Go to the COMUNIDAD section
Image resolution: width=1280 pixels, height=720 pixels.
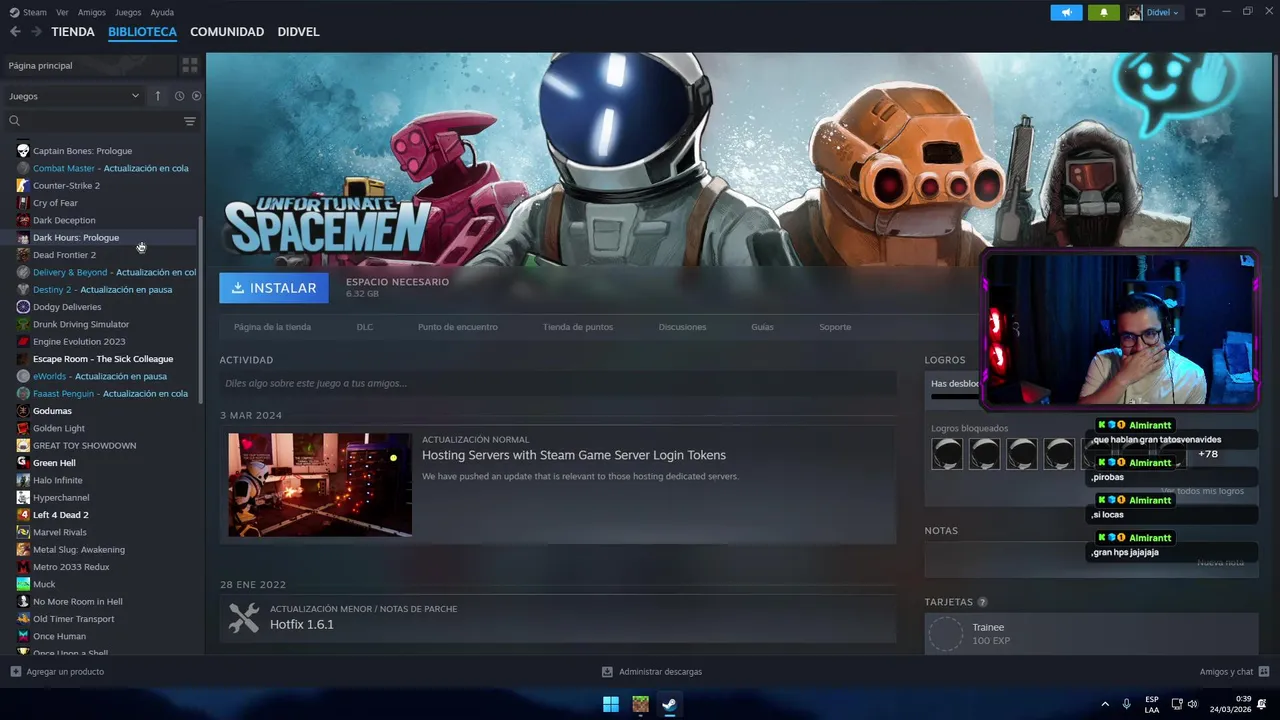[x=227, y=32]
